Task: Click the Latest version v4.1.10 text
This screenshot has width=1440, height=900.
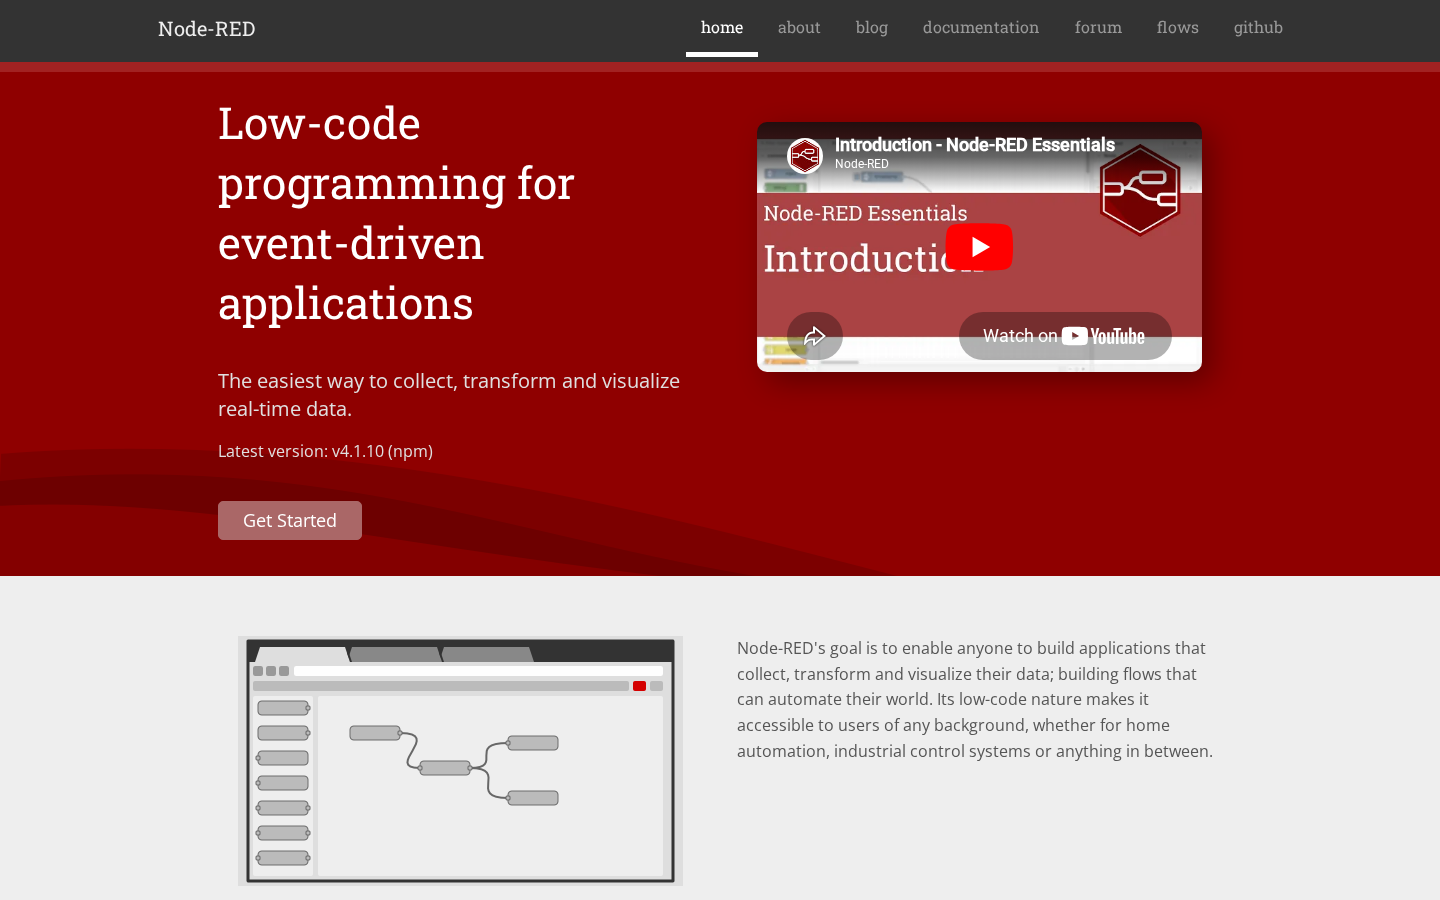Action: (x=325, y=451)
